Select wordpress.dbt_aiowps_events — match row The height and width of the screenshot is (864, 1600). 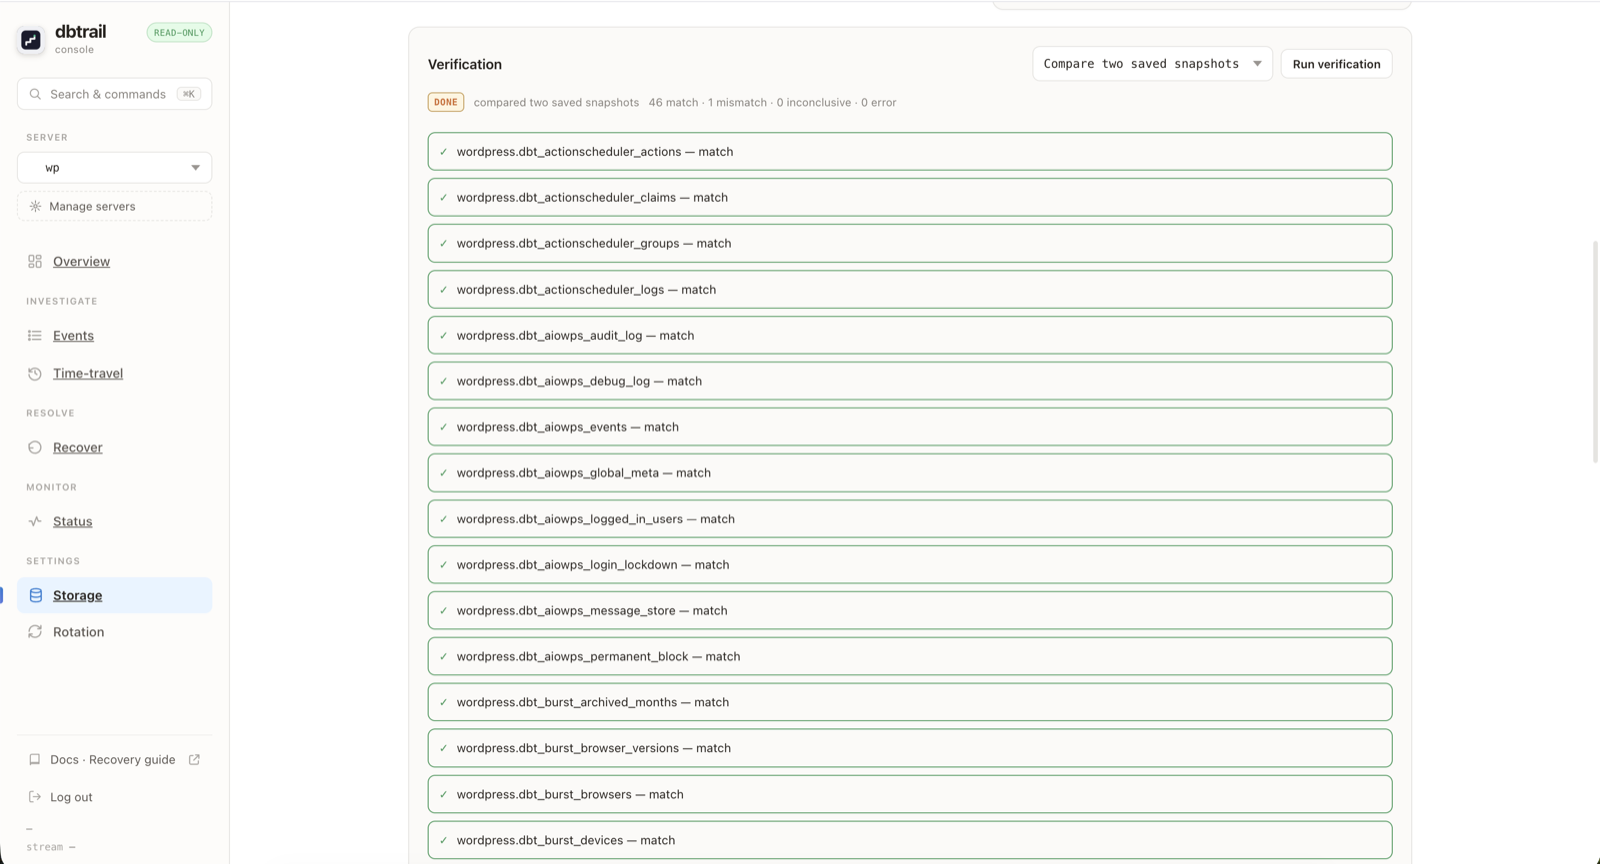point(910,427)
